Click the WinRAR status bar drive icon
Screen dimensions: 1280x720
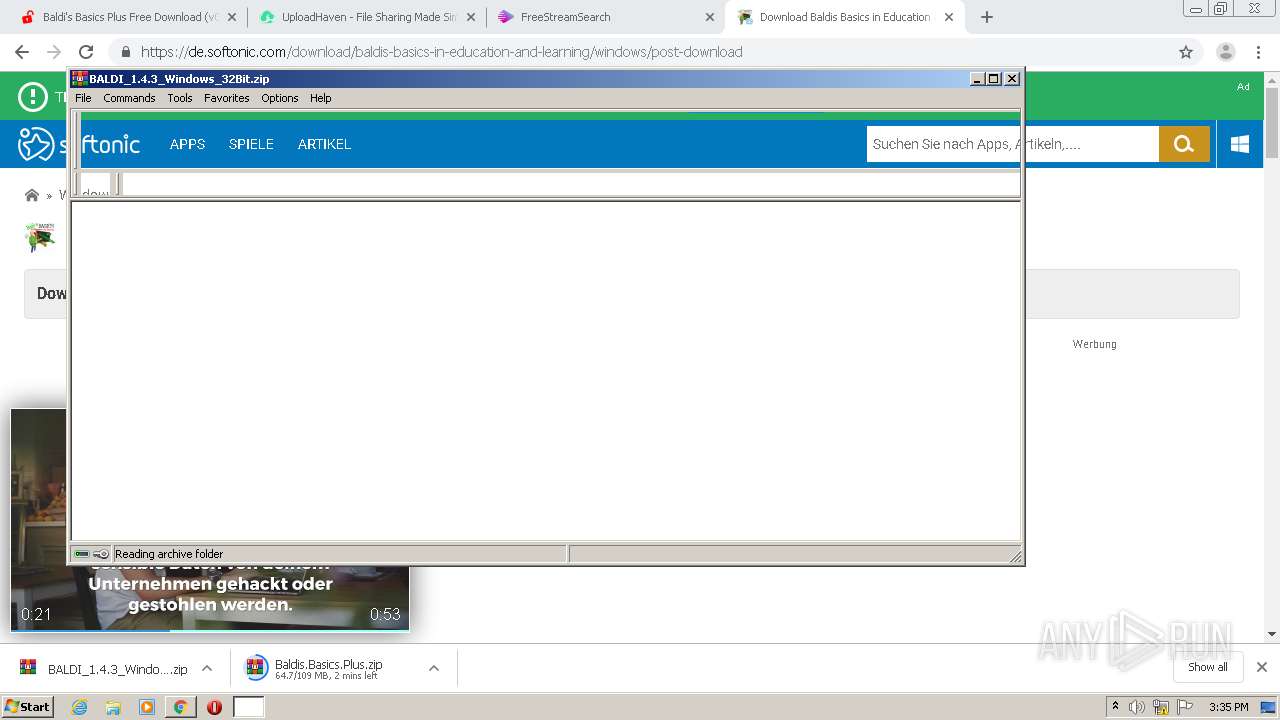(x=82, y=554)
